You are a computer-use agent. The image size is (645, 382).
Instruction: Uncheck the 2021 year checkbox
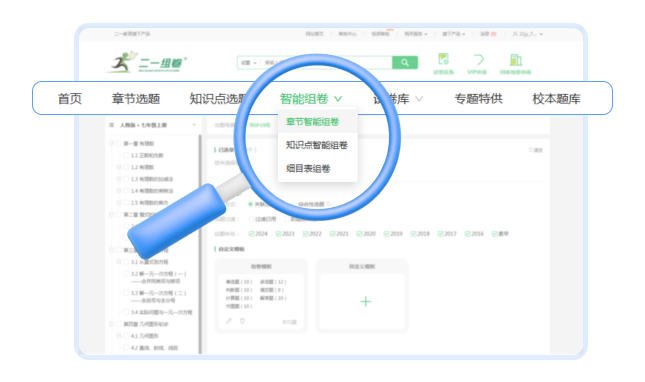pyautogui.click(x=332, y=234)
